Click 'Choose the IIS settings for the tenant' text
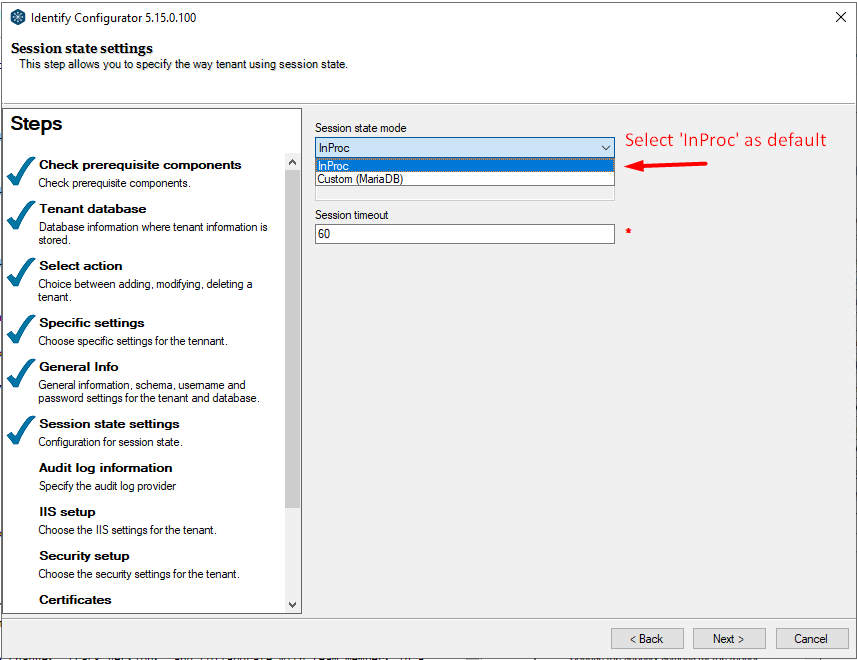The image size is (857, 660). [127, 530]
